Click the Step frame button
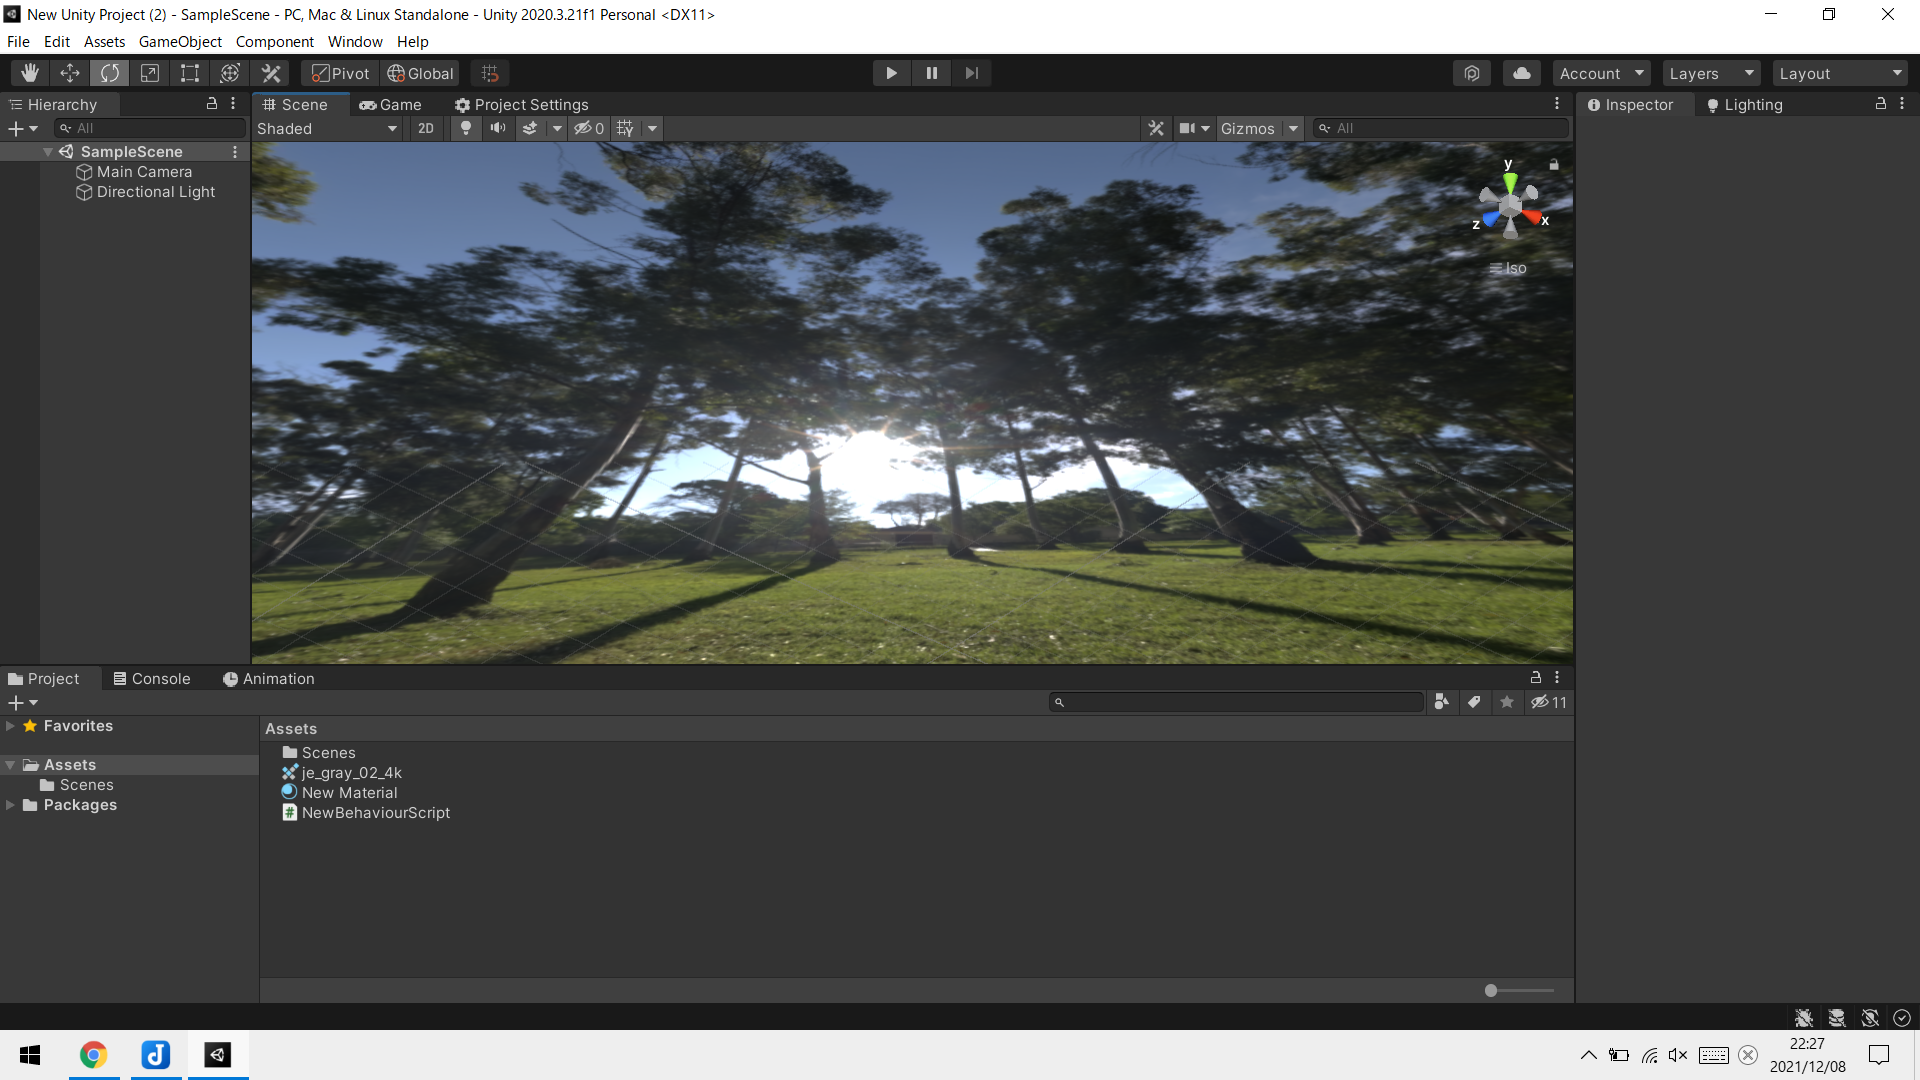This screenshot has width=1920, height=1080. (x=971, y=73)
